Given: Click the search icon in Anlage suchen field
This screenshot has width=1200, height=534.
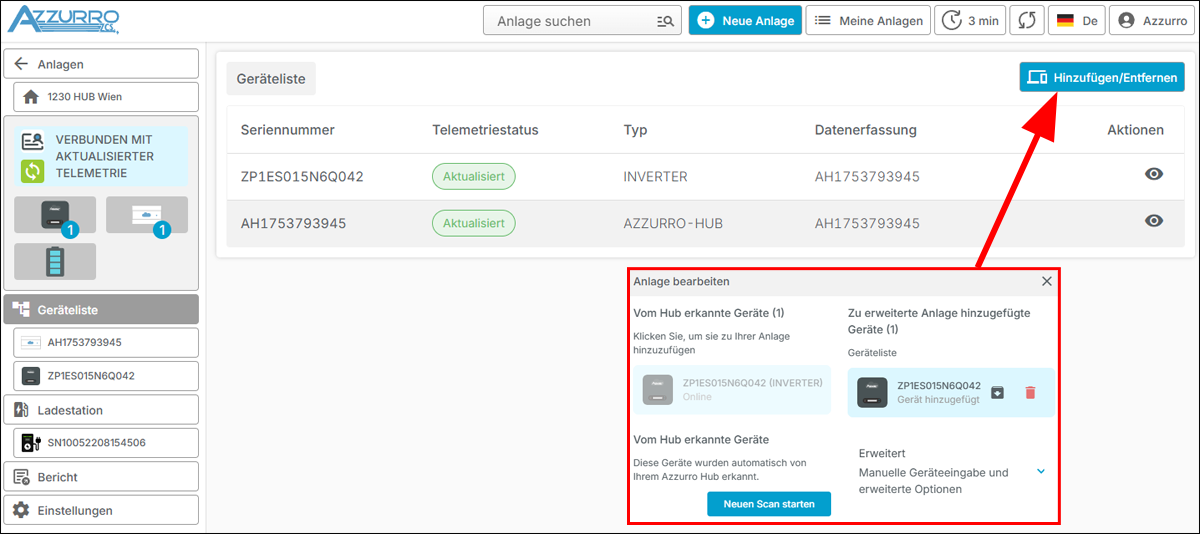Looking at the screenshot, I should 664,21.
